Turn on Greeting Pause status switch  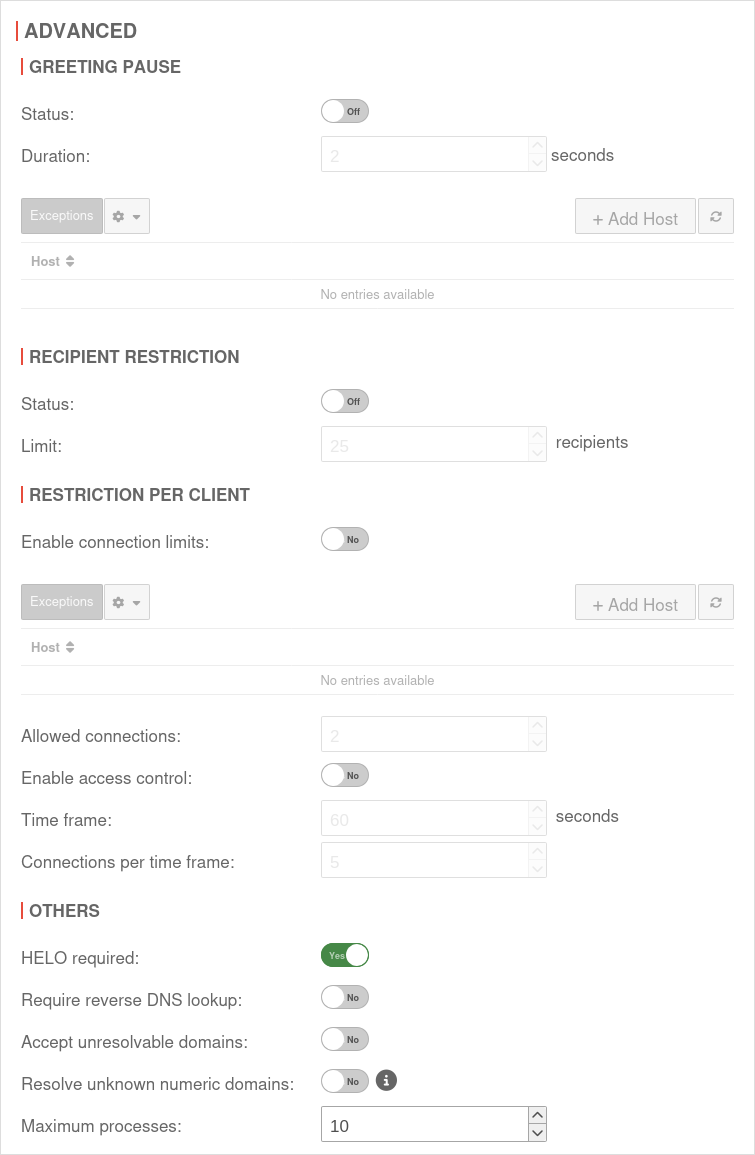(x=345, y=111)
